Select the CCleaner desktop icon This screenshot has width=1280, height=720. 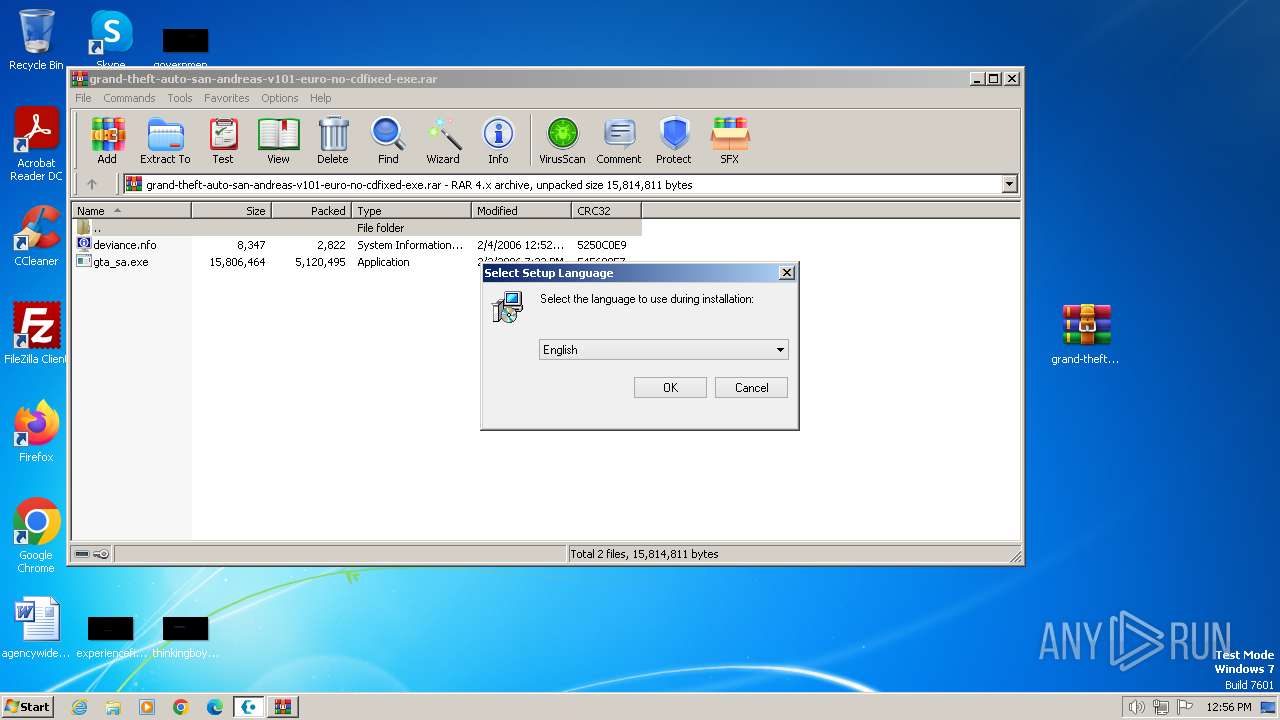36,236
